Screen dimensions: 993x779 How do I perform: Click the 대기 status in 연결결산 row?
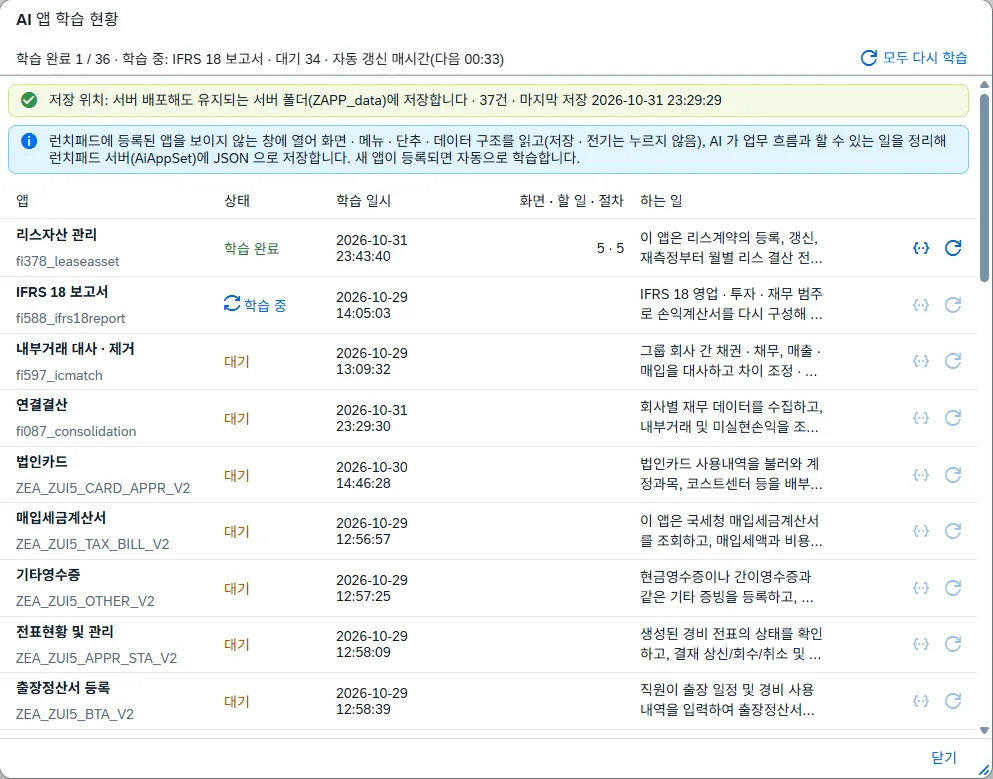[237, 418]
